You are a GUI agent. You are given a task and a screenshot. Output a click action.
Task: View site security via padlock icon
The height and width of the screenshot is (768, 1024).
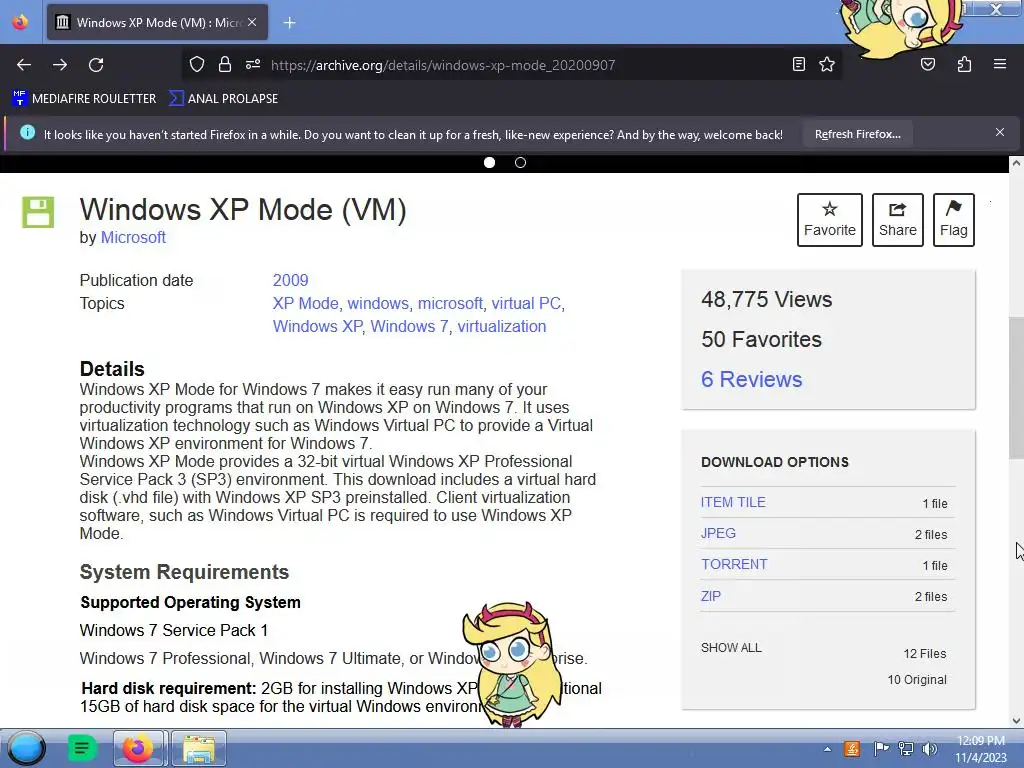pos(225,64)
